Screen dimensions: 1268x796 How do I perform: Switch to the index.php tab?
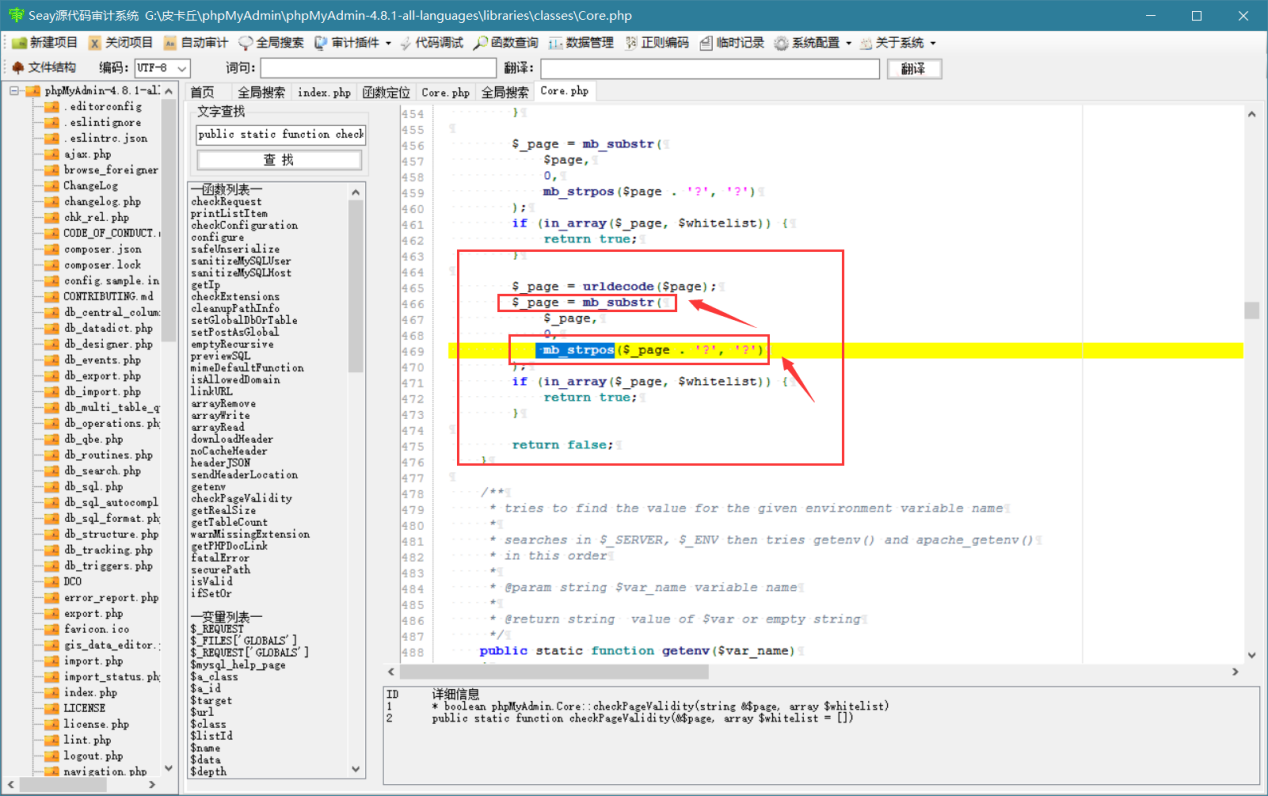[x=325, y=92]
